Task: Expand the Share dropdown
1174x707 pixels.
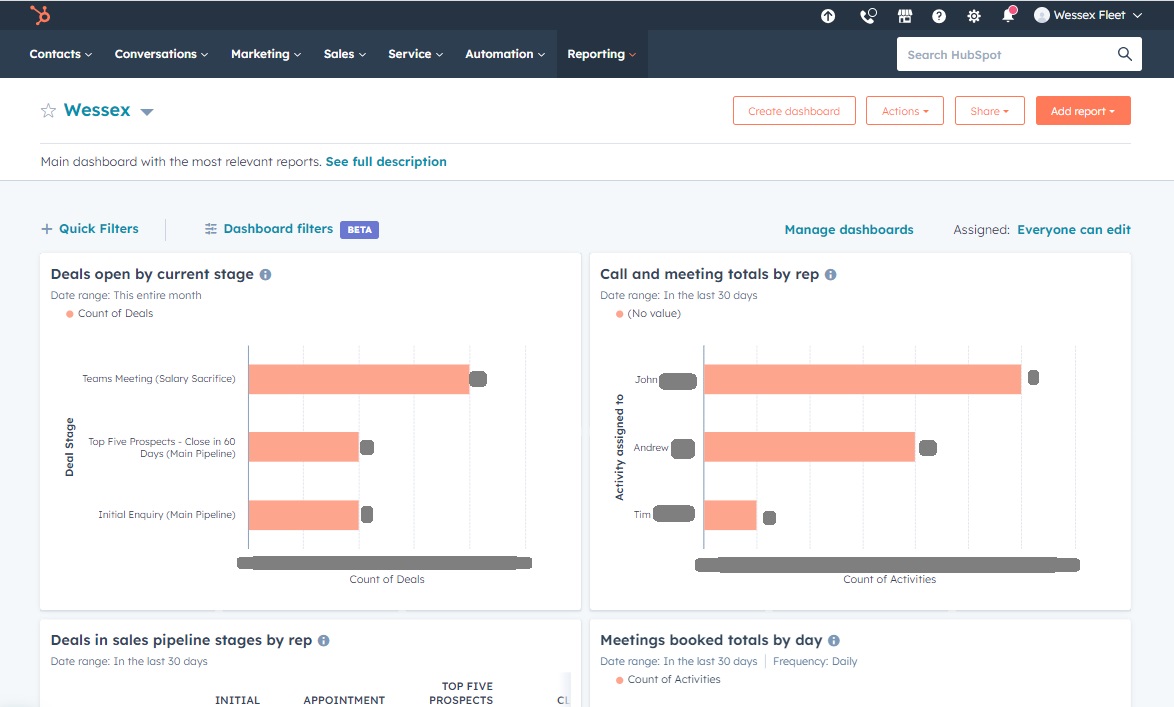Action: (x=989, y=111)
